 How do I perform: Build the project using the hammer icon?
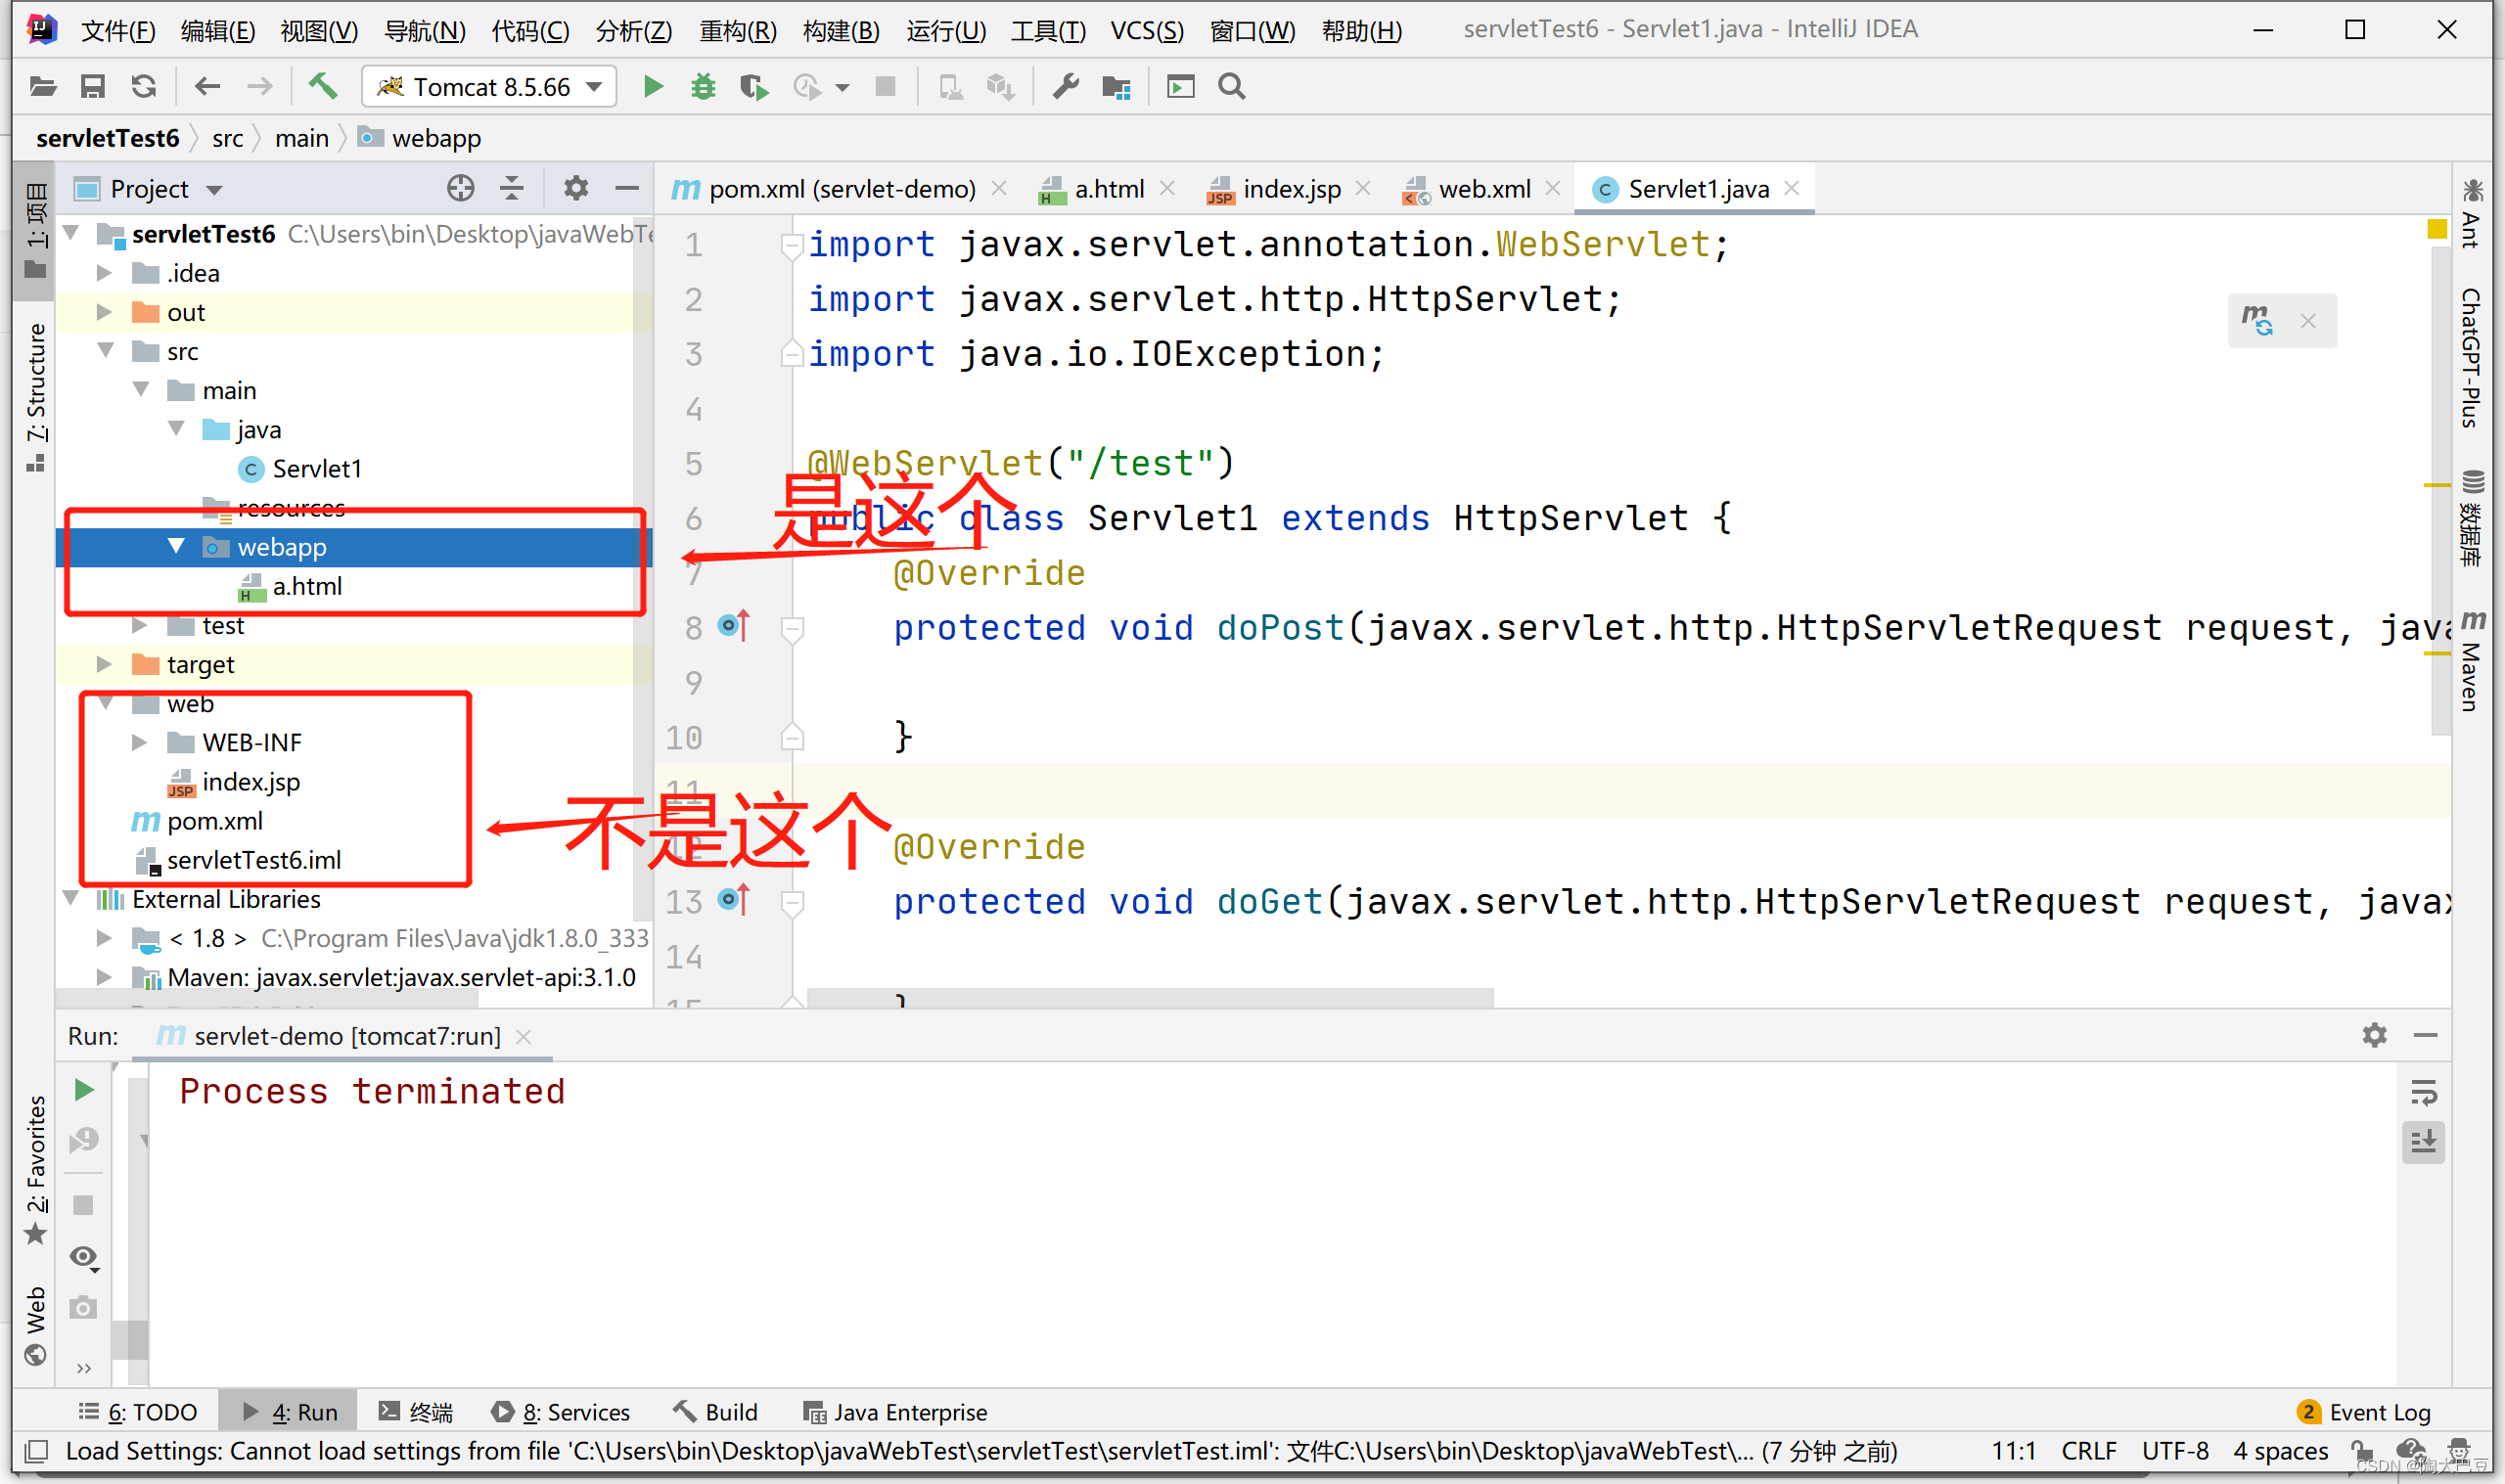pyautogui.click(x=322, y=86)
